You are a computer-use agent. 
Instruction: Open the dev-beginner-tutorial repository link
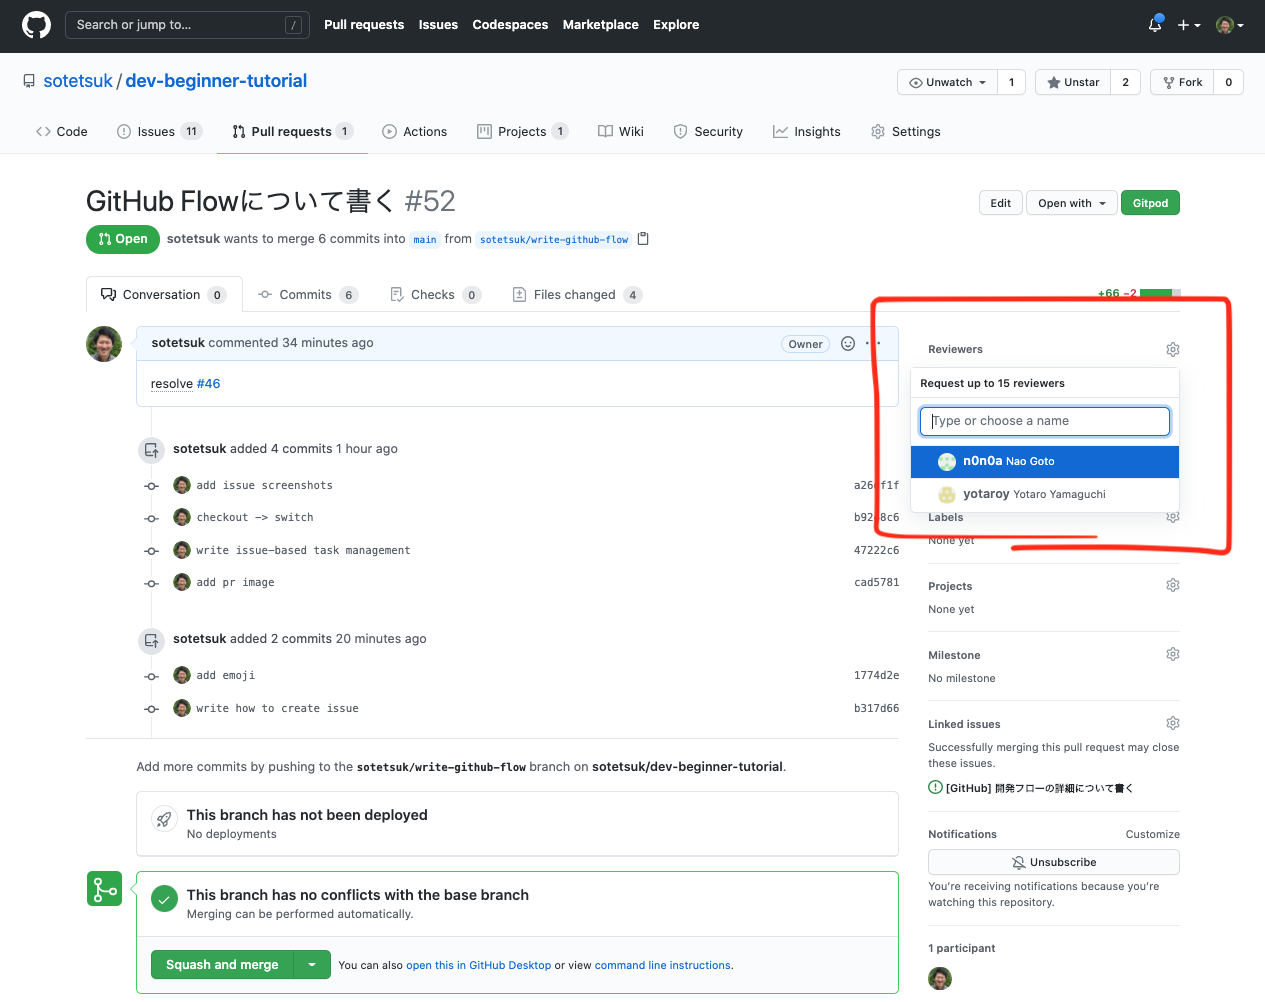(216, 81)
